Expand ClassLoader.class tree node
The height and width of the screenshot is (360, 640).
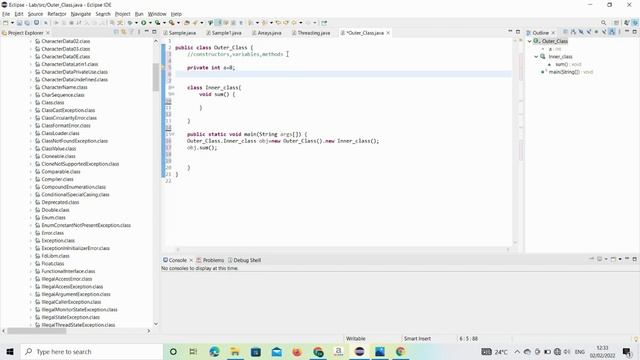(31, 133)
